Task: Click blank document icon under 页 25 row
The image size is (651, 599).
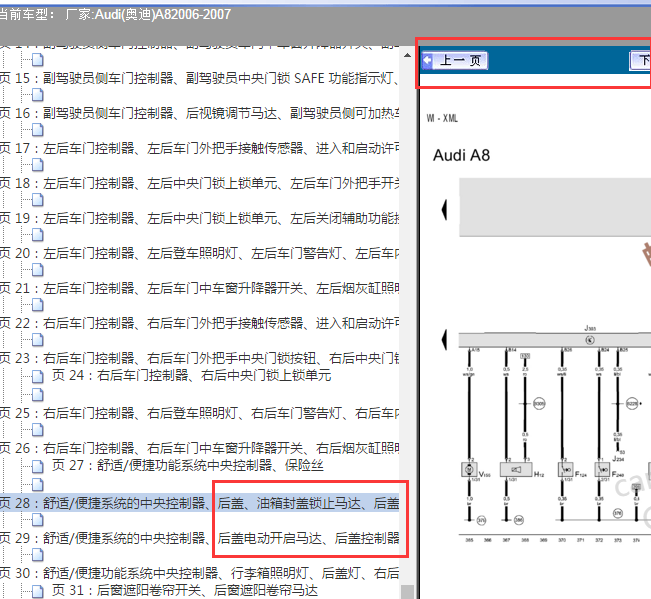Action: click(x=38, y=430)
